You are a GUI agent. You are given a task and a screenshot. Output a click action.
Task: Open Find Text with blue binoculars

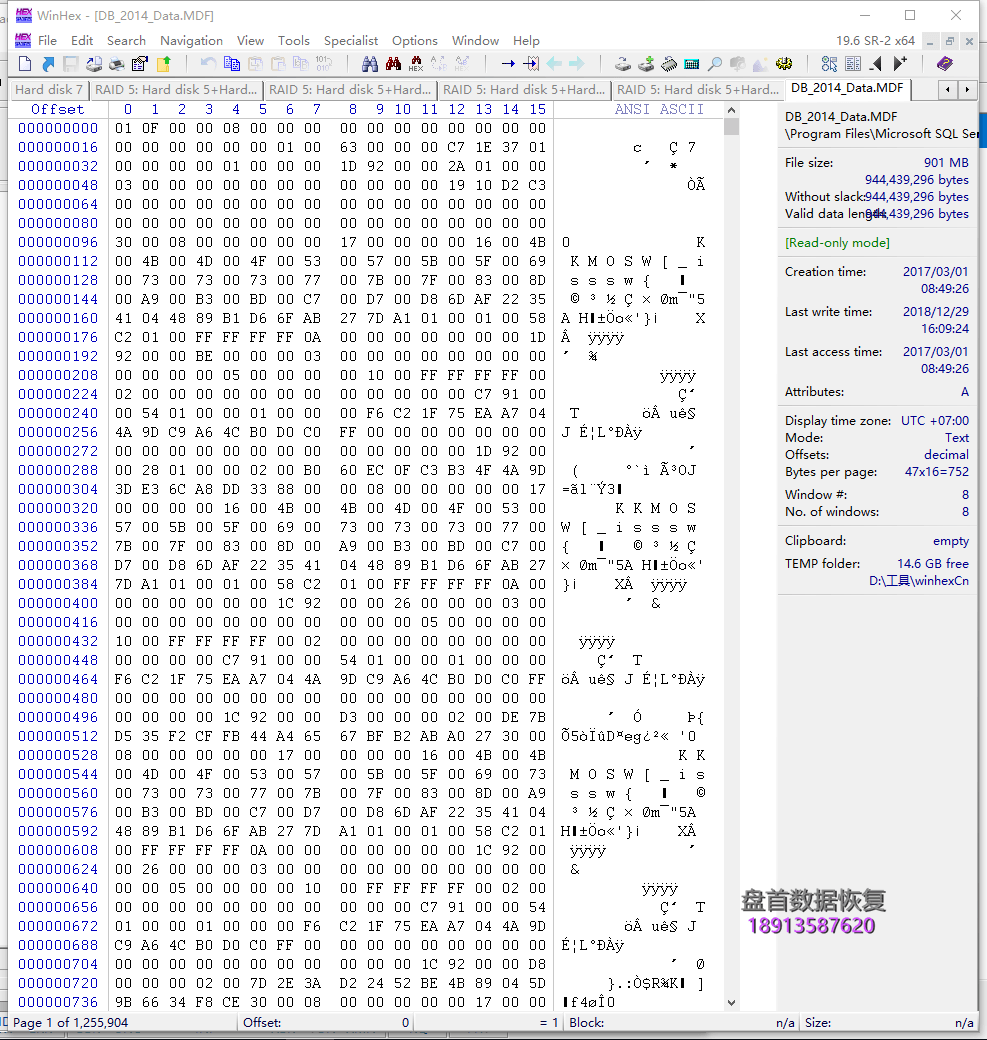point(370,64)
